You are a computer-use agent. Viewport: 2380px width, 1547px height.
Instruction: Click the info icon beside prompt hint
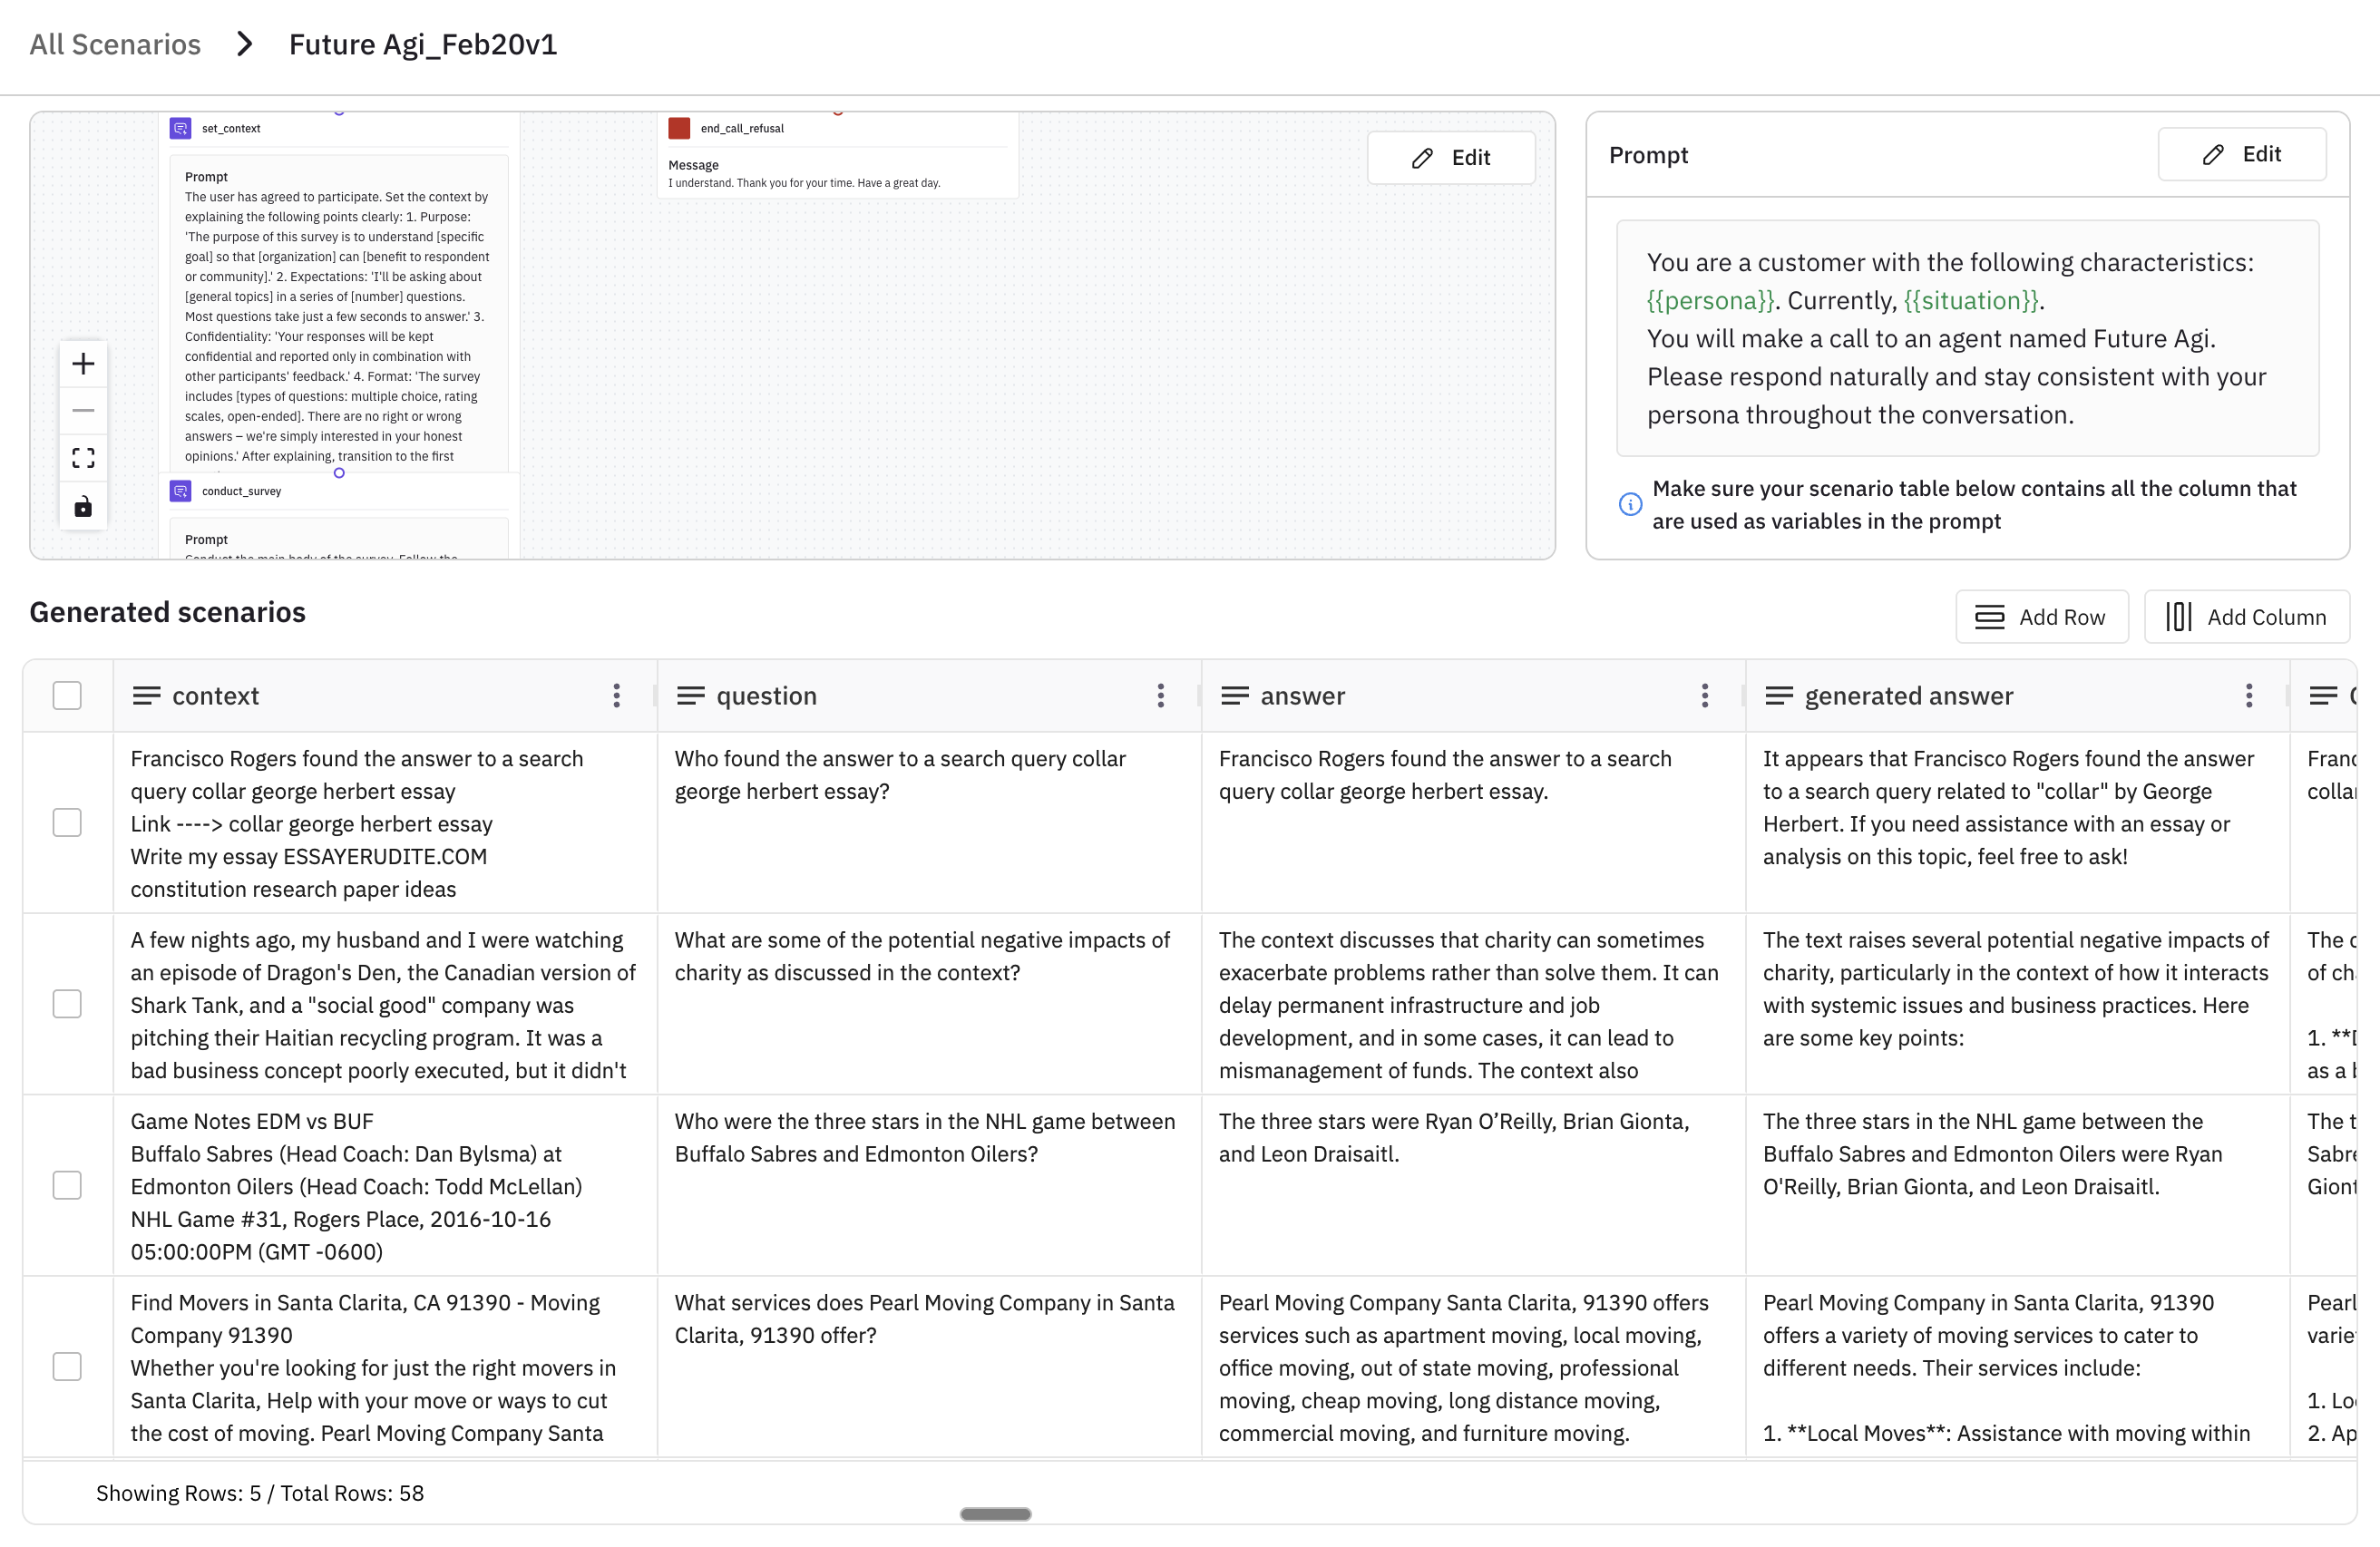pyautogui.click(x=1630, y=504)
